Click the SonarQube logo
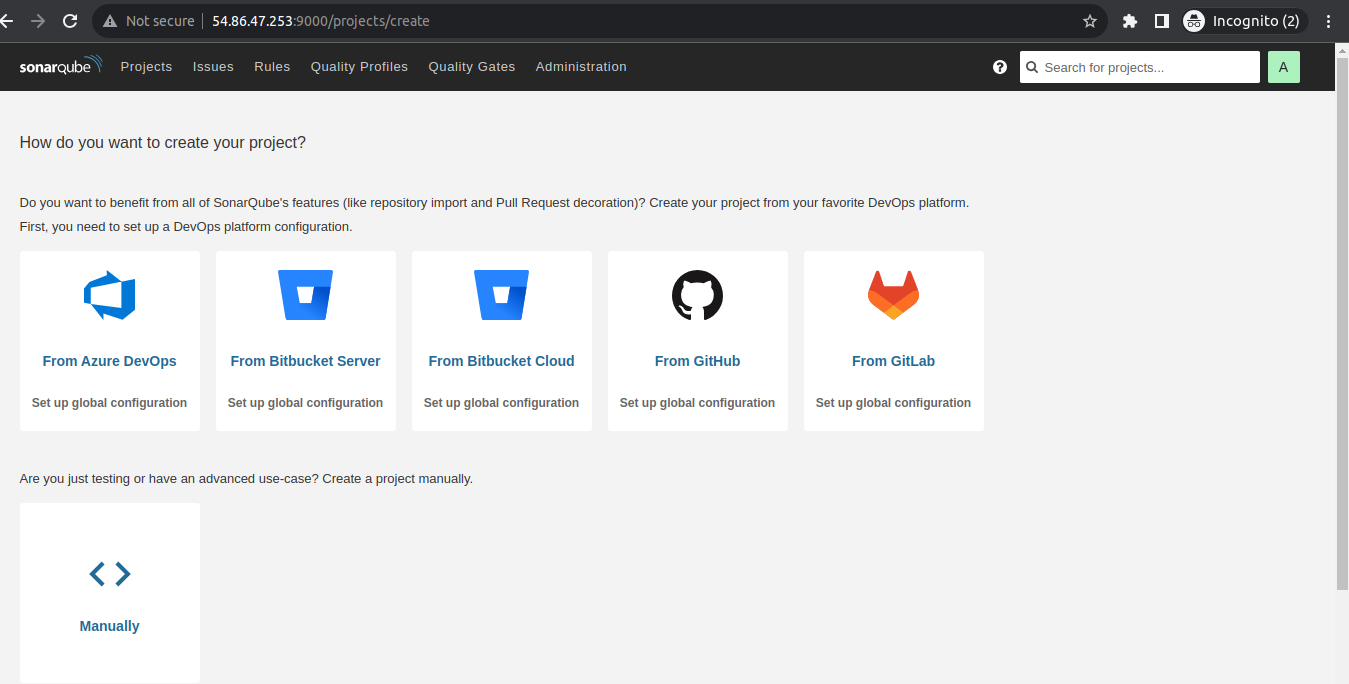 click(x=60, y=66)
